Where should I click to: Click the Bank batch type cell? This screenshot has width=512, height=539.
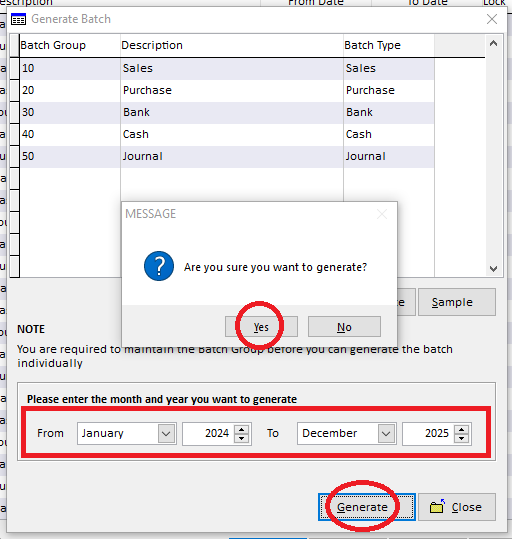389,112
